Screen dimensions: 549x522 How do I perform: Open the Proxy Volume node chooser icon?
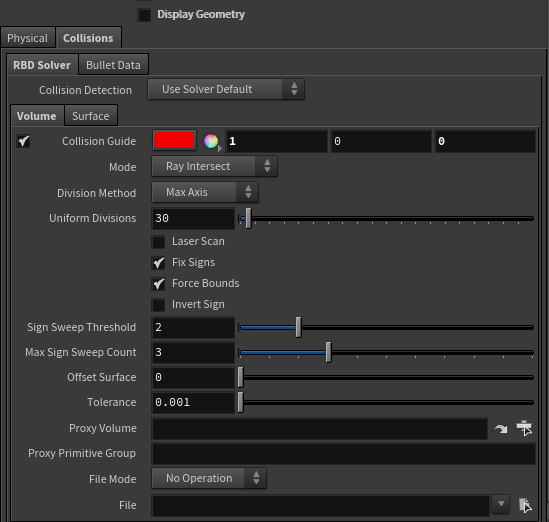coord(524,428)
